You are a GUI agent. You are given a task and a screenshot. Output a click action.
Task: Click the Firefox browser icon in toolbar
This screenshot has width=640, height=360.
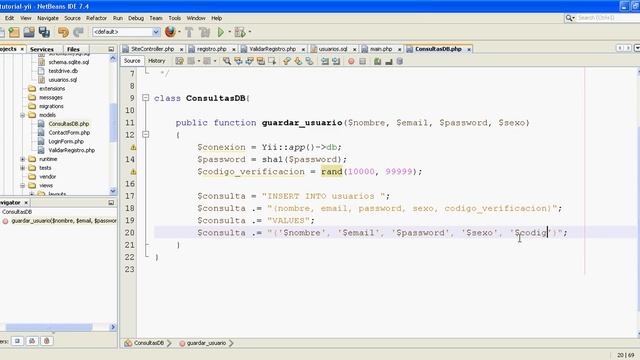pos(170,31)
